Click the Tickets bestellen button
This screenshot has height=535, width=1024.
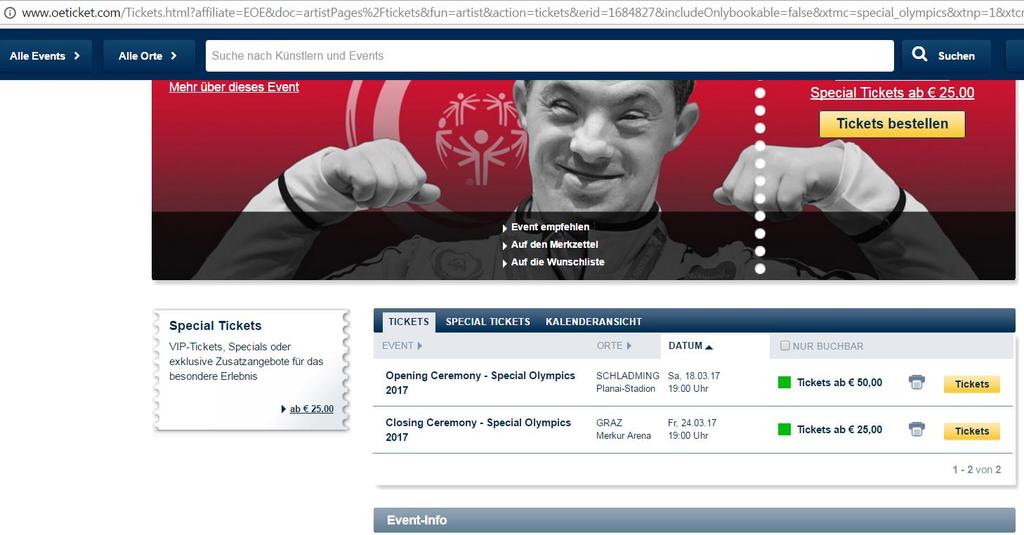point(892,123)
